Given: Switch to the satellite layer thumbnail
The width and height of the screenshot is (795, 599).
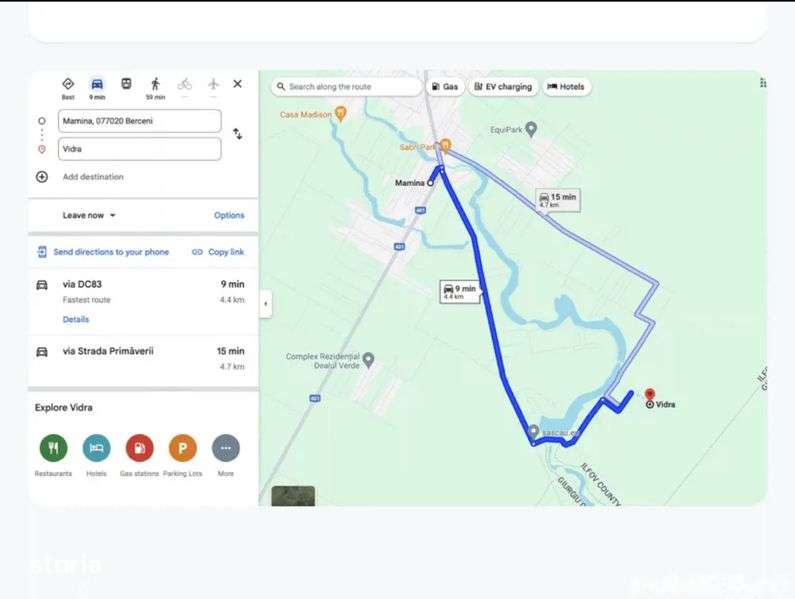Looking at the screenshot, I should coord(293,496).
